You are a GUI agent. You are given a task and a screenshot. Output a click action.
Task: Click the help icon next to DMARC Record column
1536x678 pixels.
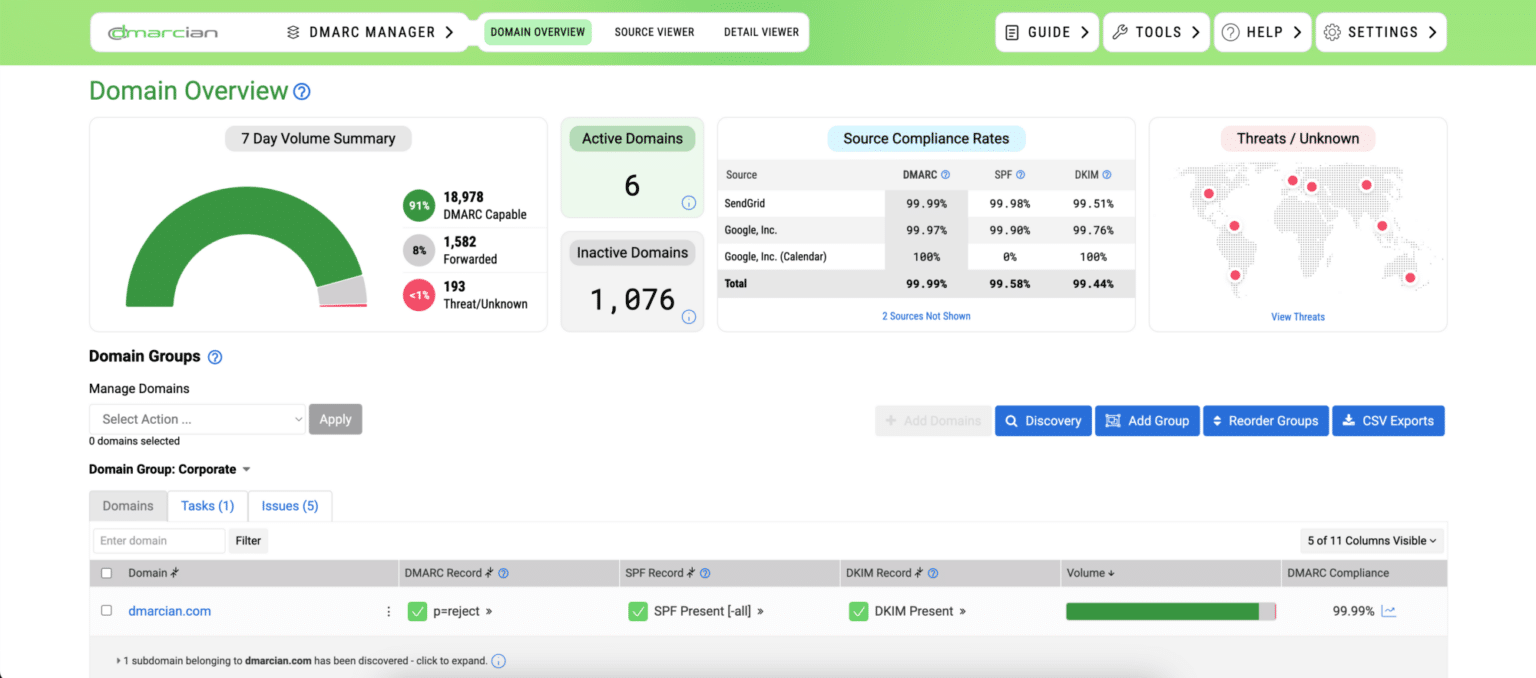pyautogui.click(x=504, y=574)
